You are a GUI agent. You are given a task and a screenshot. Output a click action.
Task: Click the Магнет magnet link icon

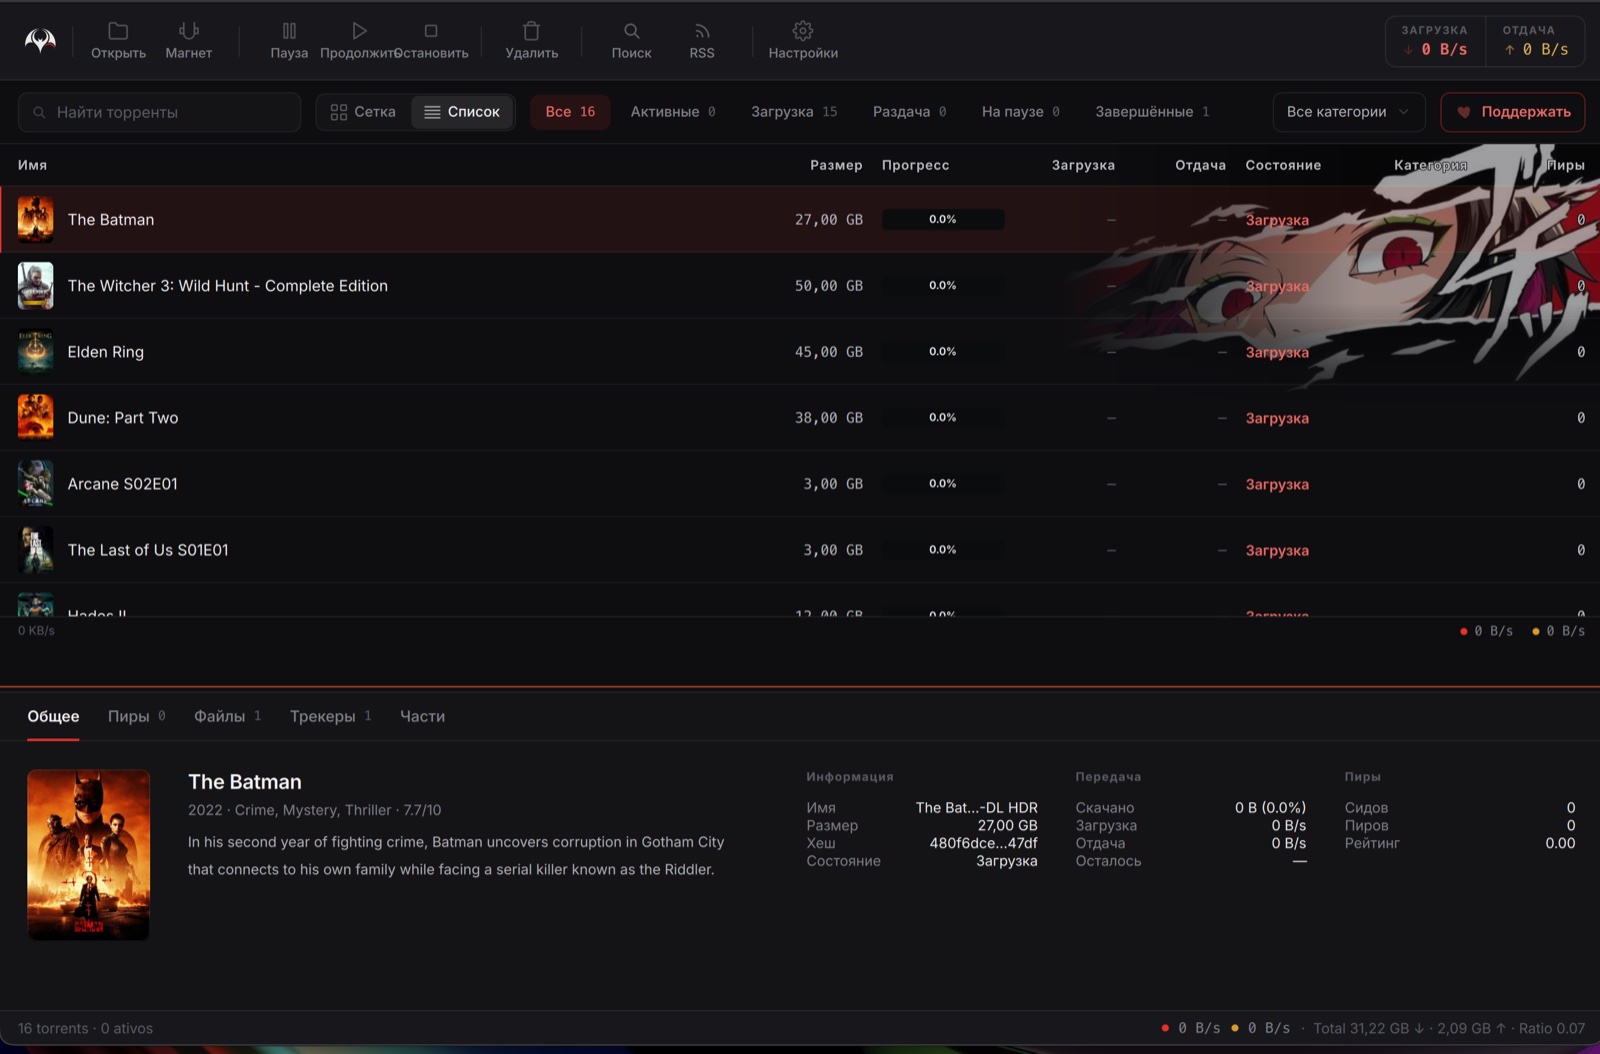click(x=188, y=31)
